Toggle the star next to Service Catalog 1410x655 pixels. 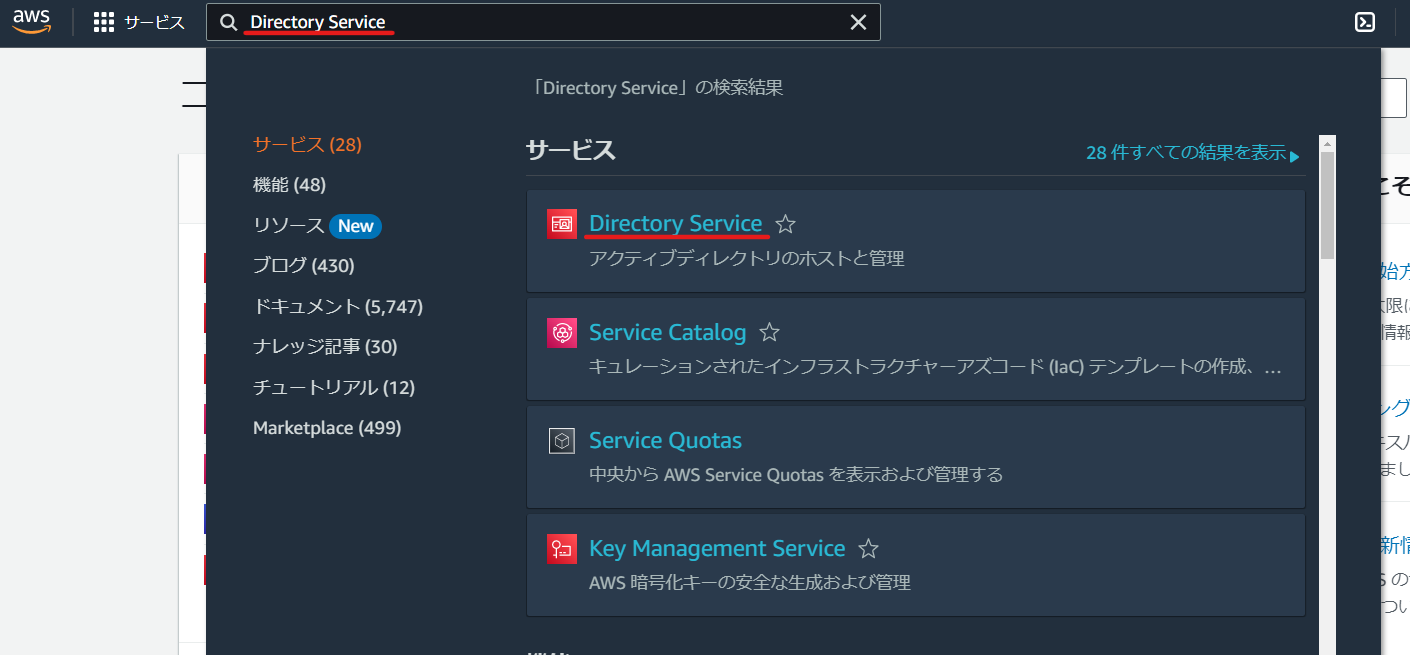point(769,331)
